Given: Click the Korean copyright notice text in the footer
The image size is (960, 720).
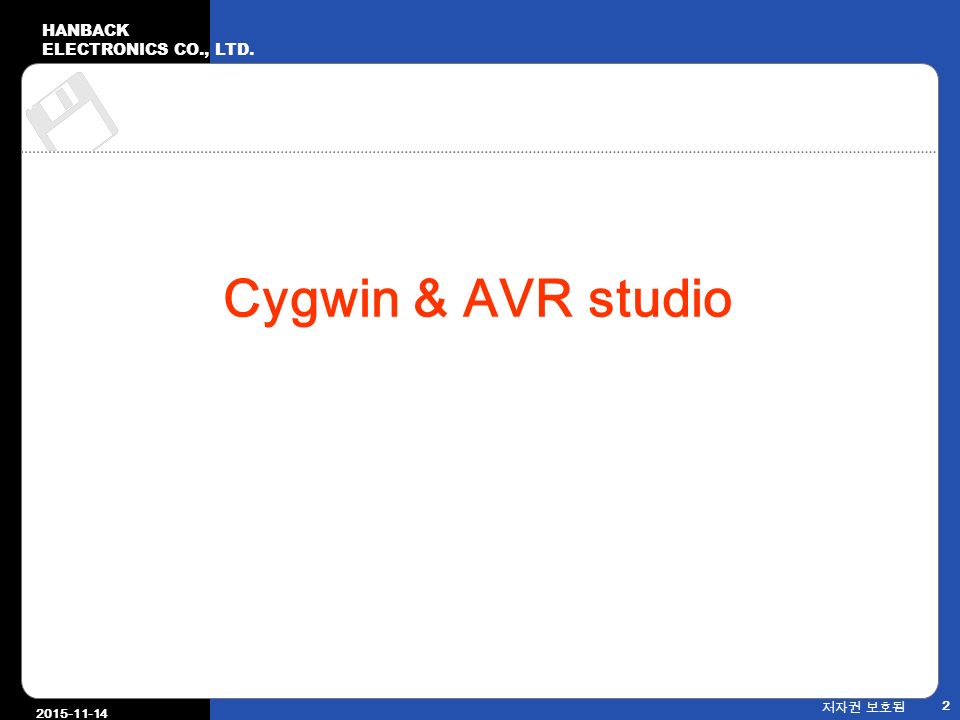Looking at the screenshot, I should [x=863, y=707].
